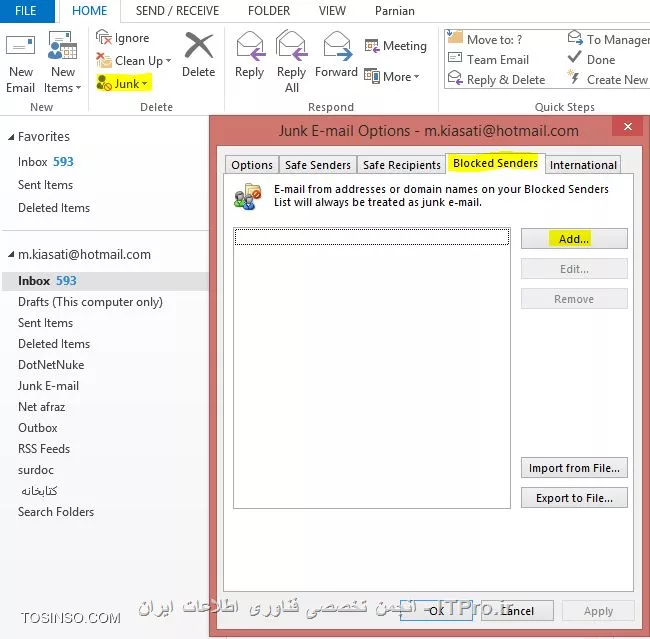Open the New Items menu

[63, 63]
